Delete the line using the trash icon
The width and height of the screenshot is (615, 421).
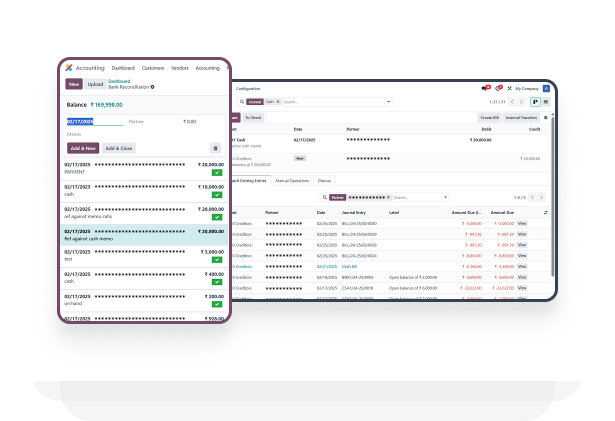pyautogui.click(x=214, y=148)
